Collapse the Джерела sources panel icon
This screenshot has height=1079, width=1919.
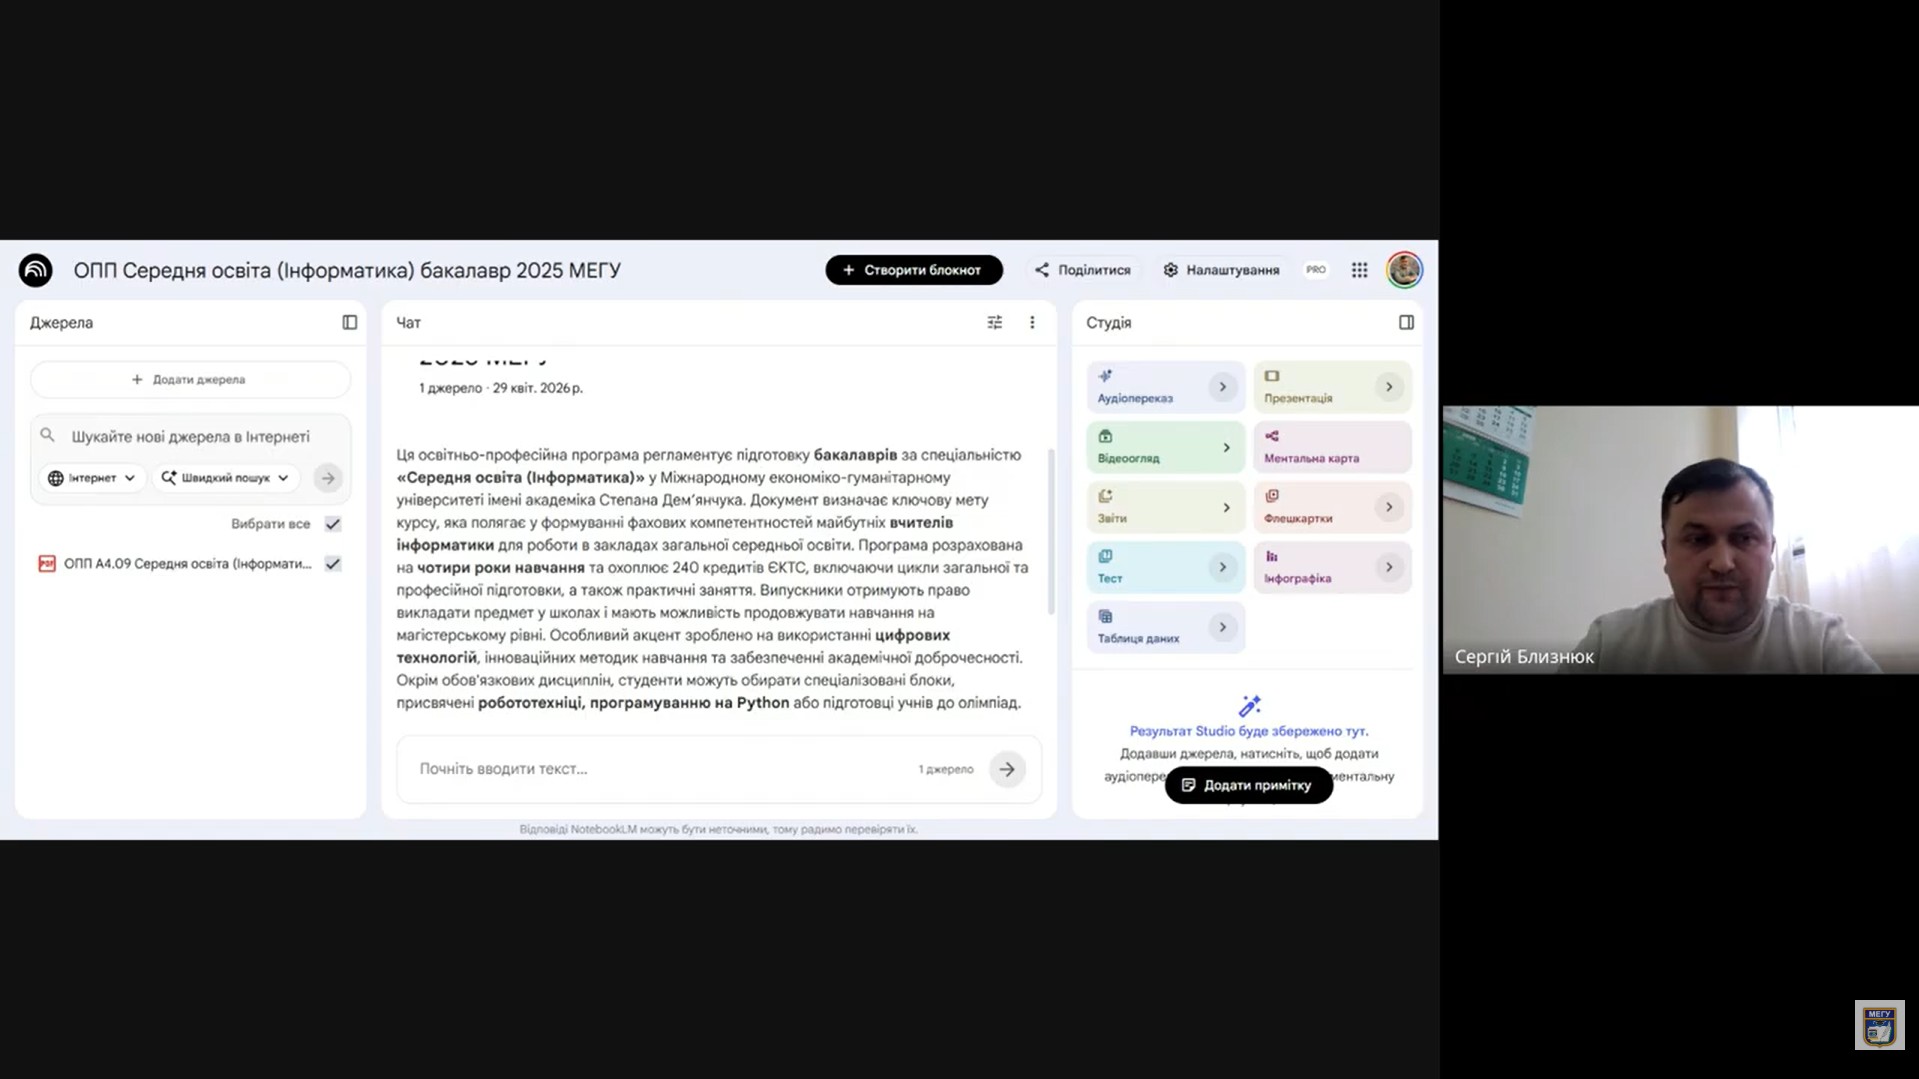(349, 322)
